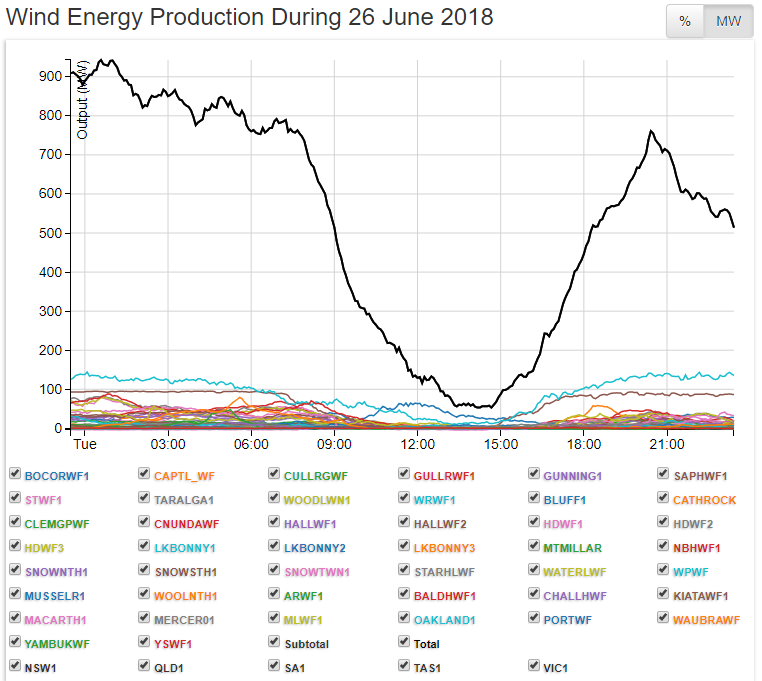The image size is (762, 681).
Task: Click the 12:00 mark on the time axis
Action: pos(417,444)
